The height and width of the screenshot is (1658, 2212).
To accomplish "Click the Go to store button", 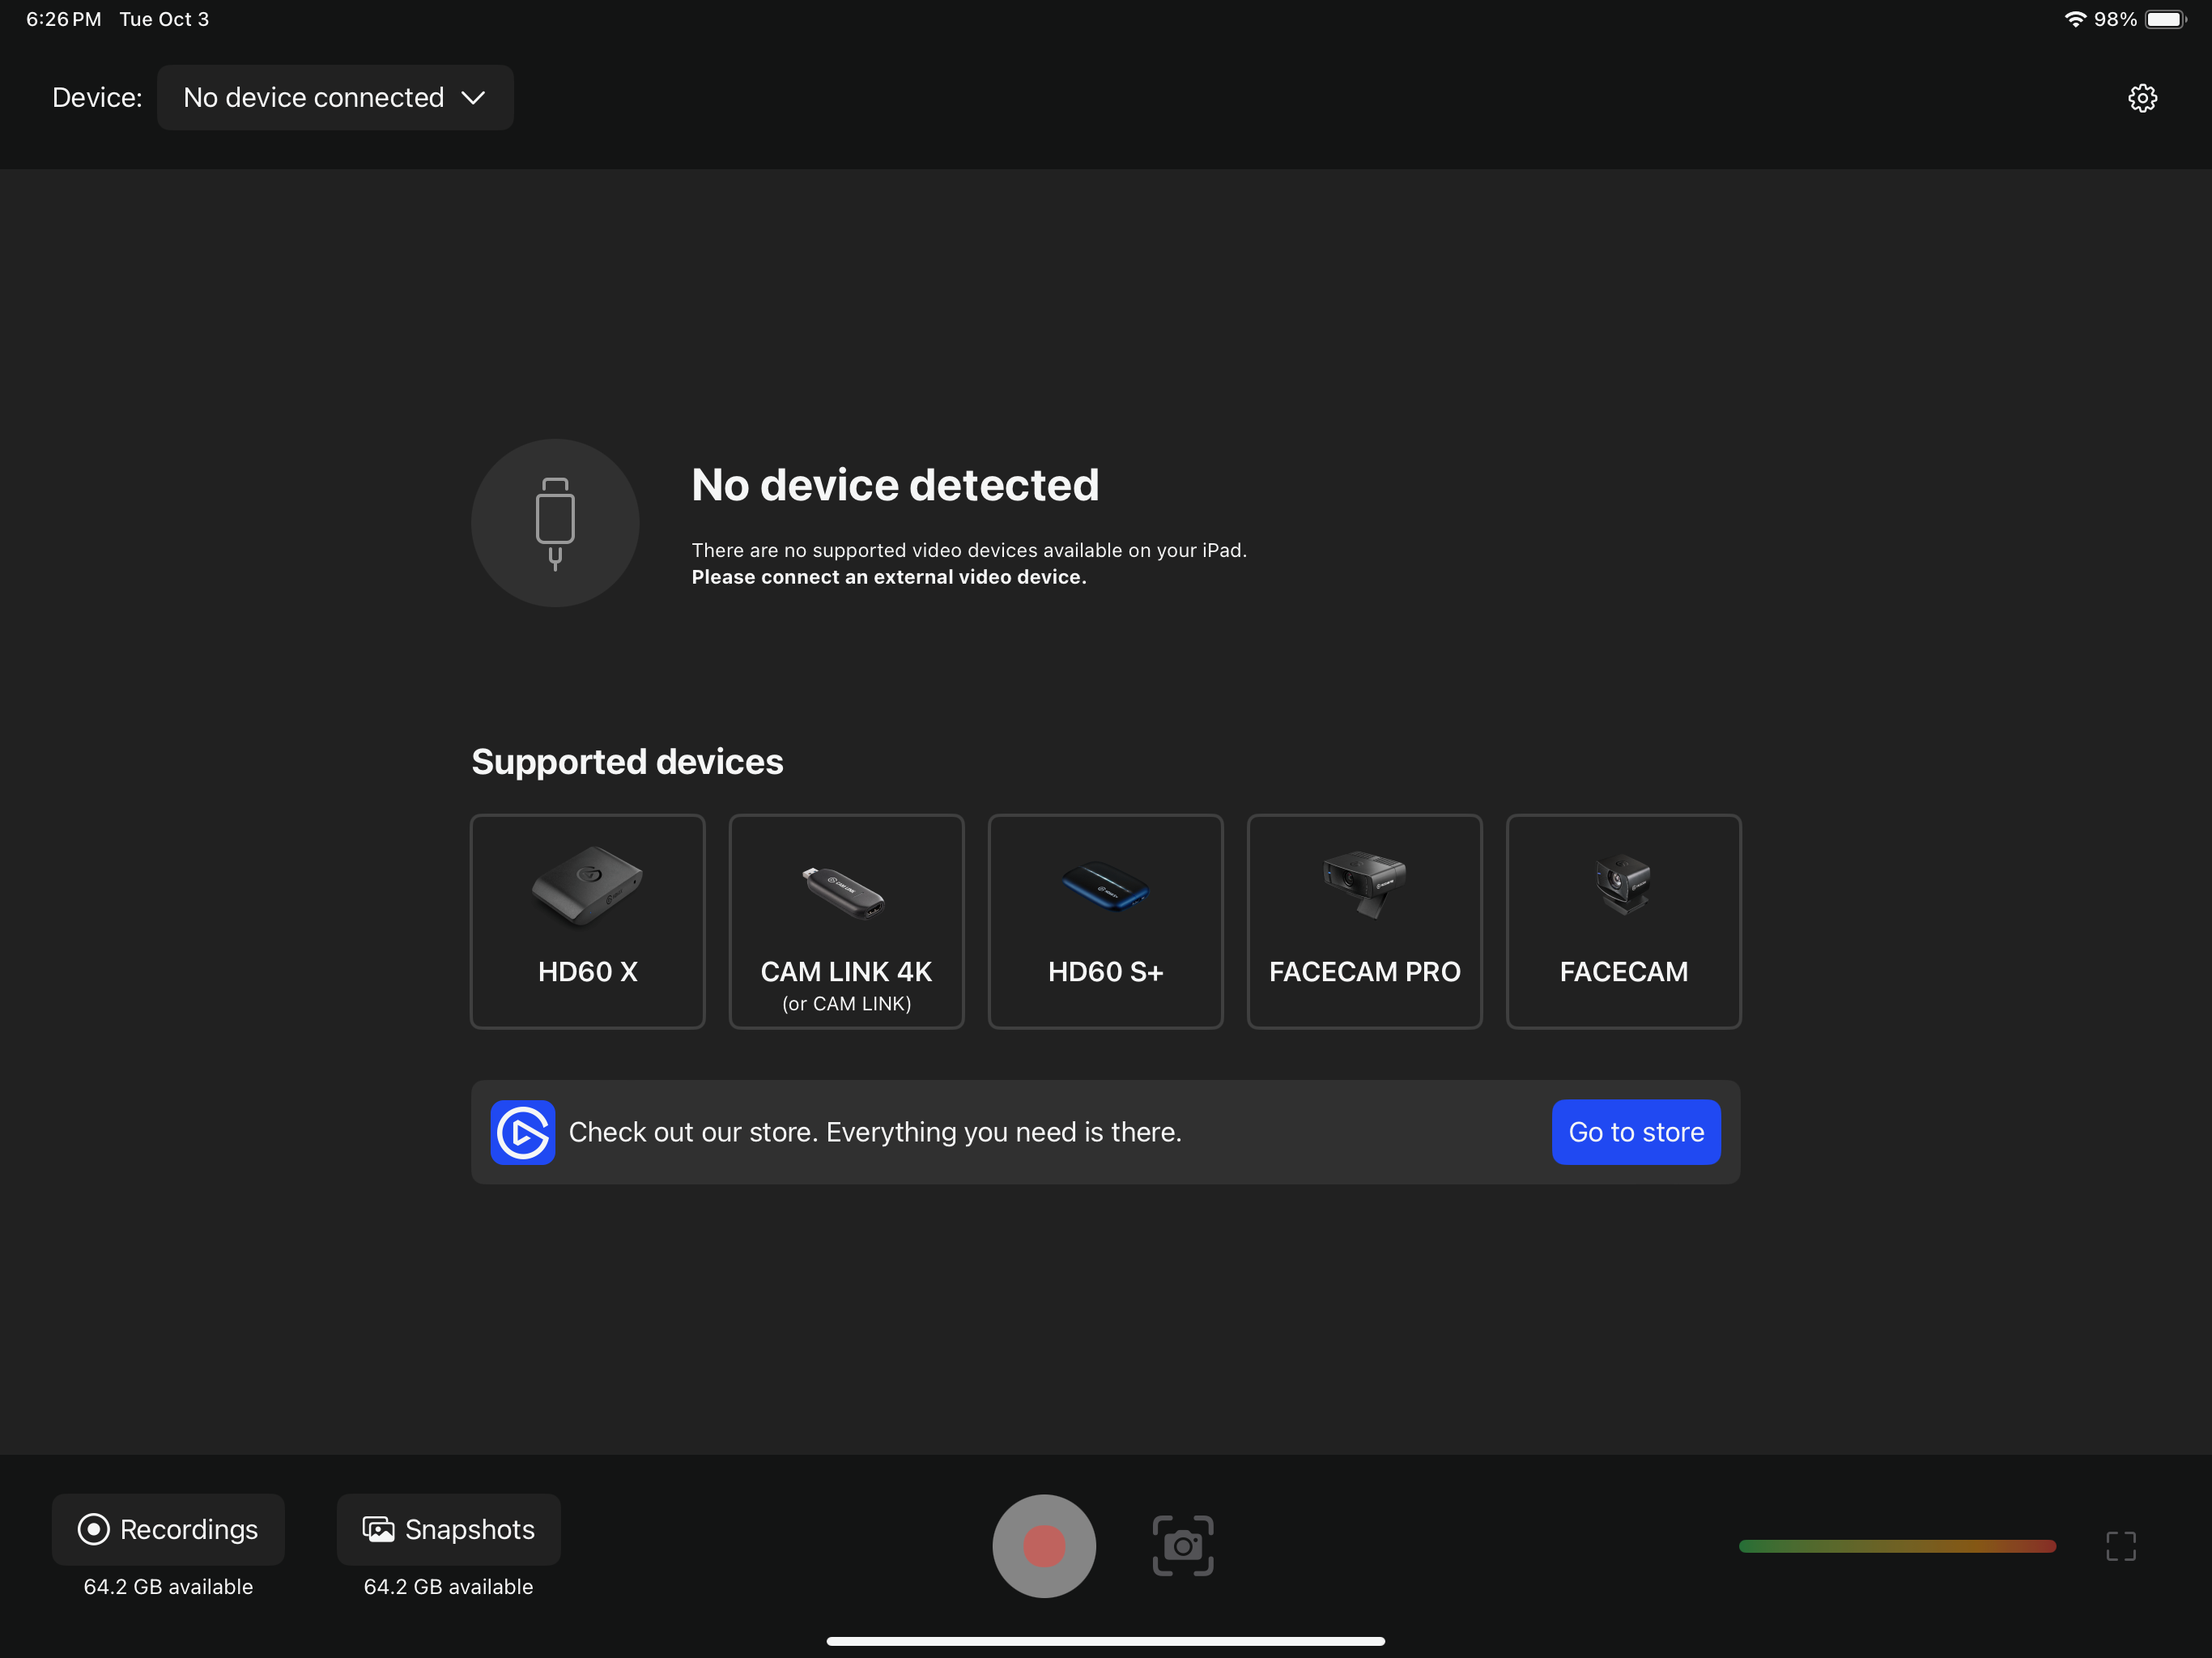I will (1635, 1132).
